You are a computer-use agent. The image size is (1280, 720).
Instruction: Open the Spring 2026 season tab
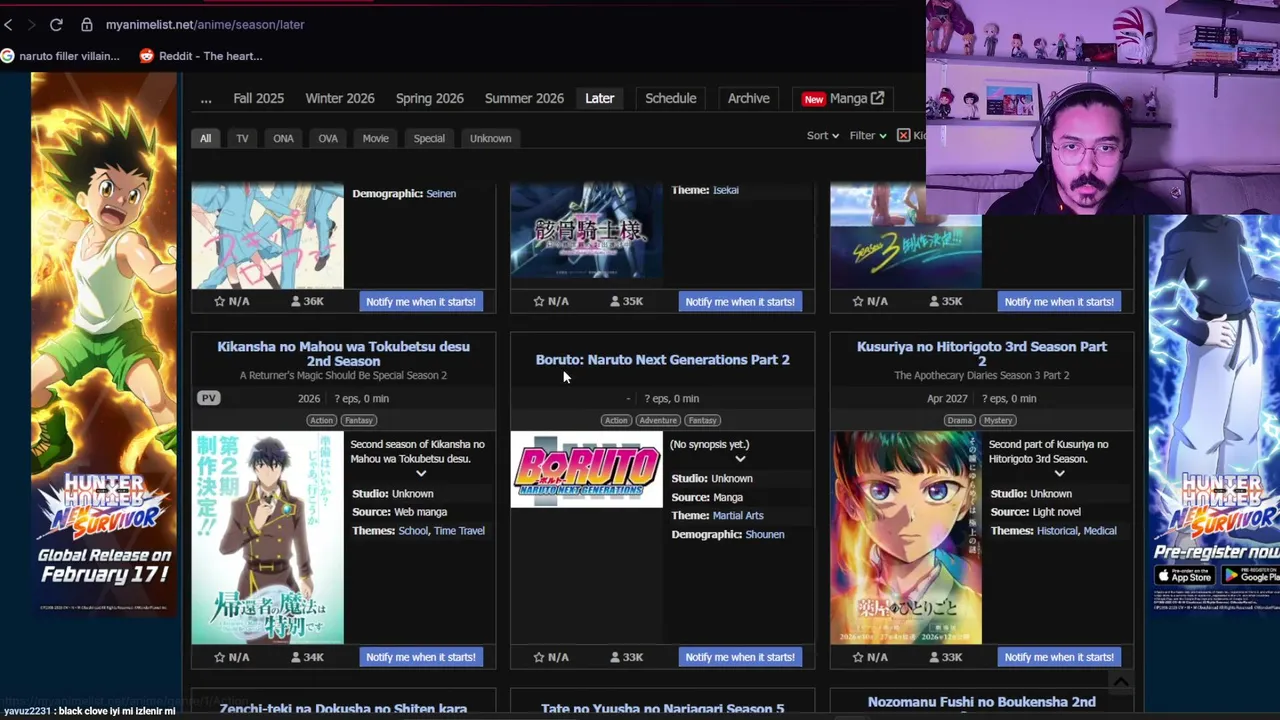point(430,98)
